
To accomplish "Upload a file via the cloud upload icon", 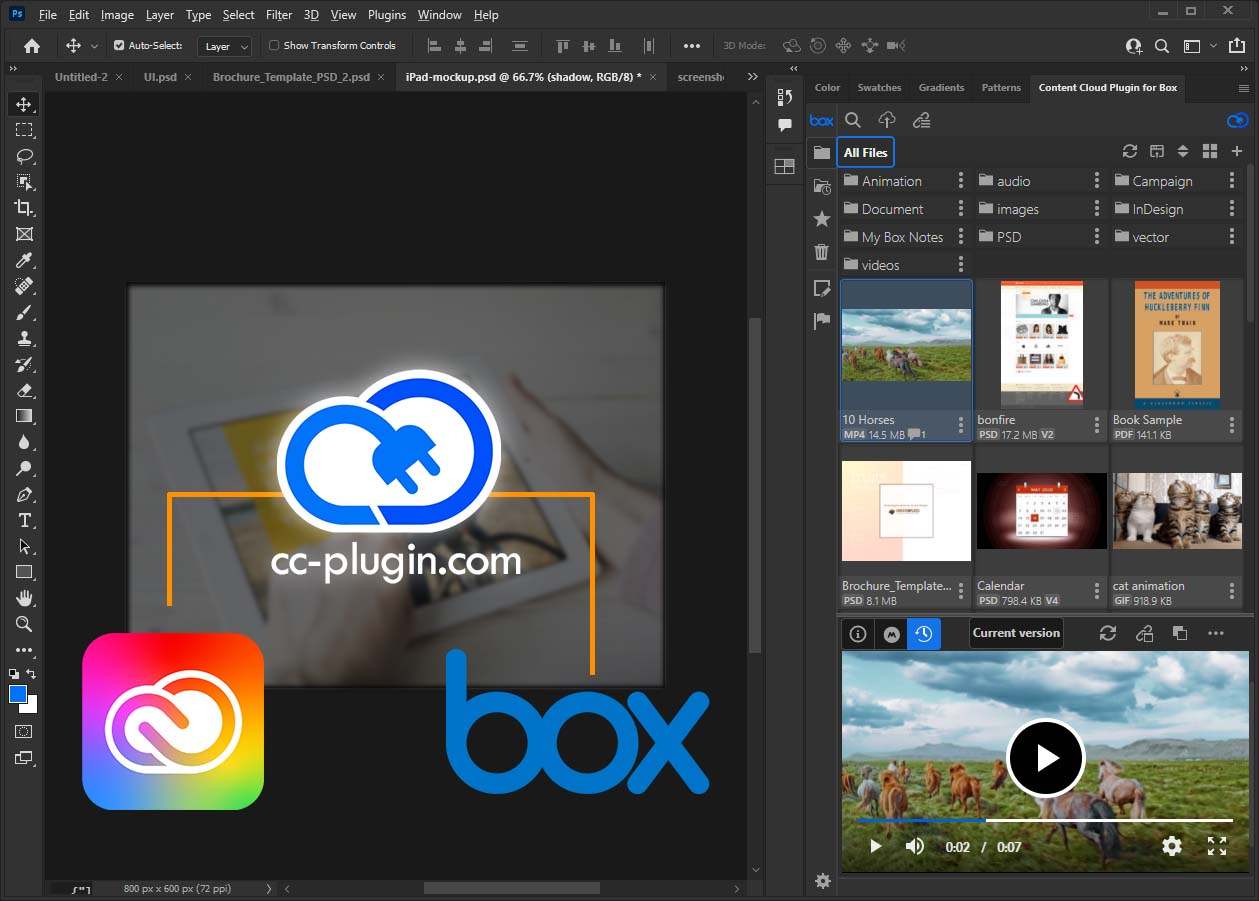I will click(x=886, y=120).
